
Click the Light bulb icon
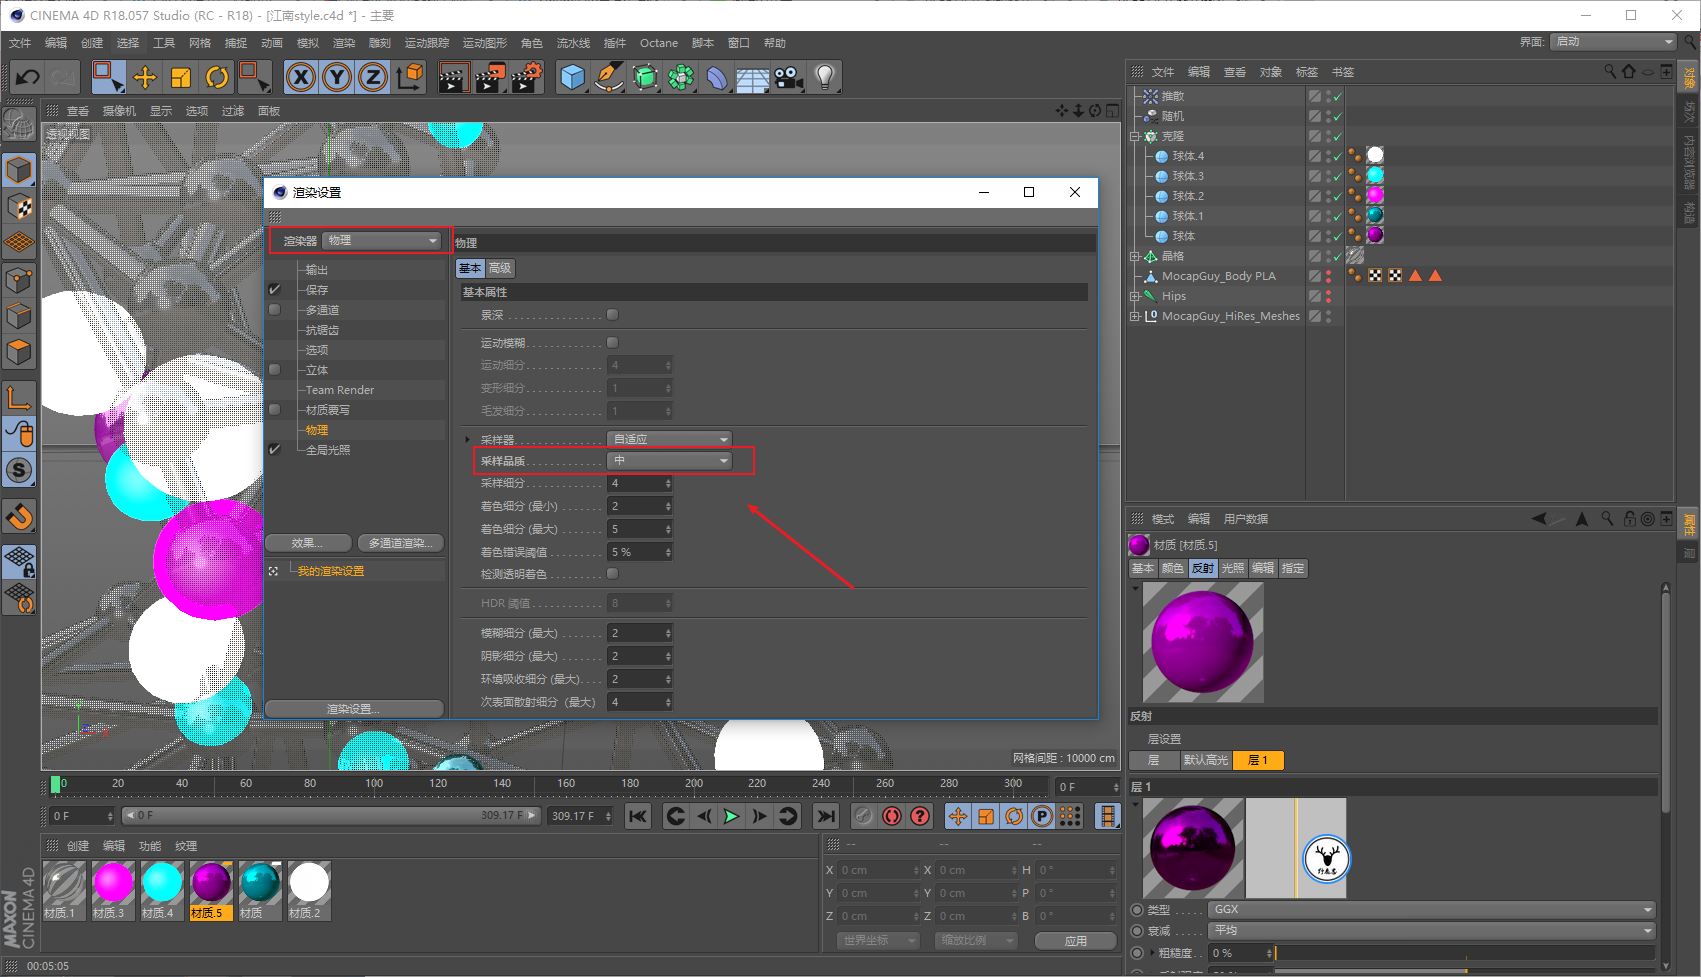coord(825,77)
